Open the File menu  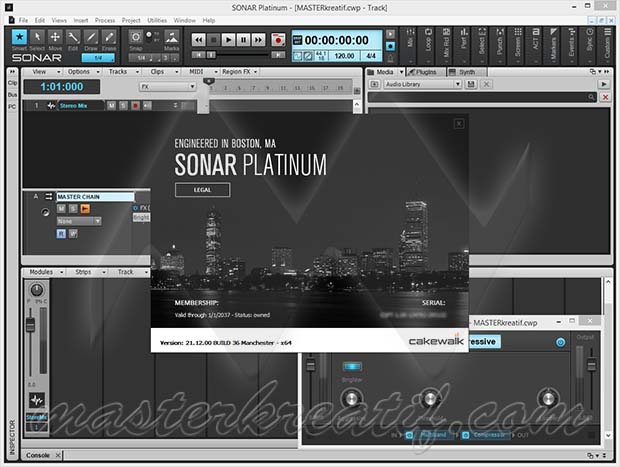tap(23, 20)
